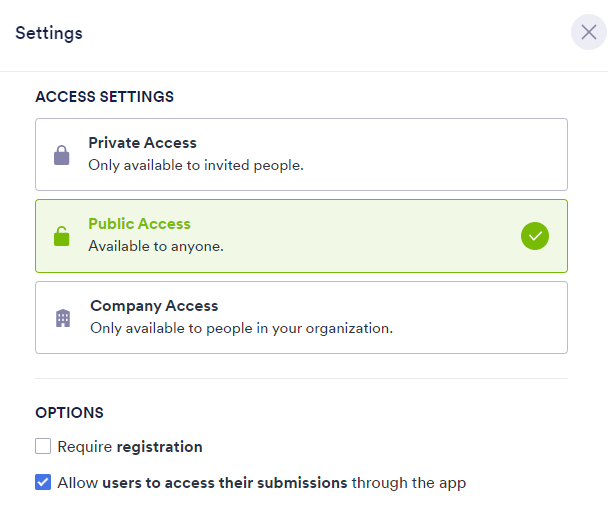The height and width of the screenshot is (512, 608).
Task: Click the green unlocked padlock icon
Action: pyautogui.click(x=62, y=236)
